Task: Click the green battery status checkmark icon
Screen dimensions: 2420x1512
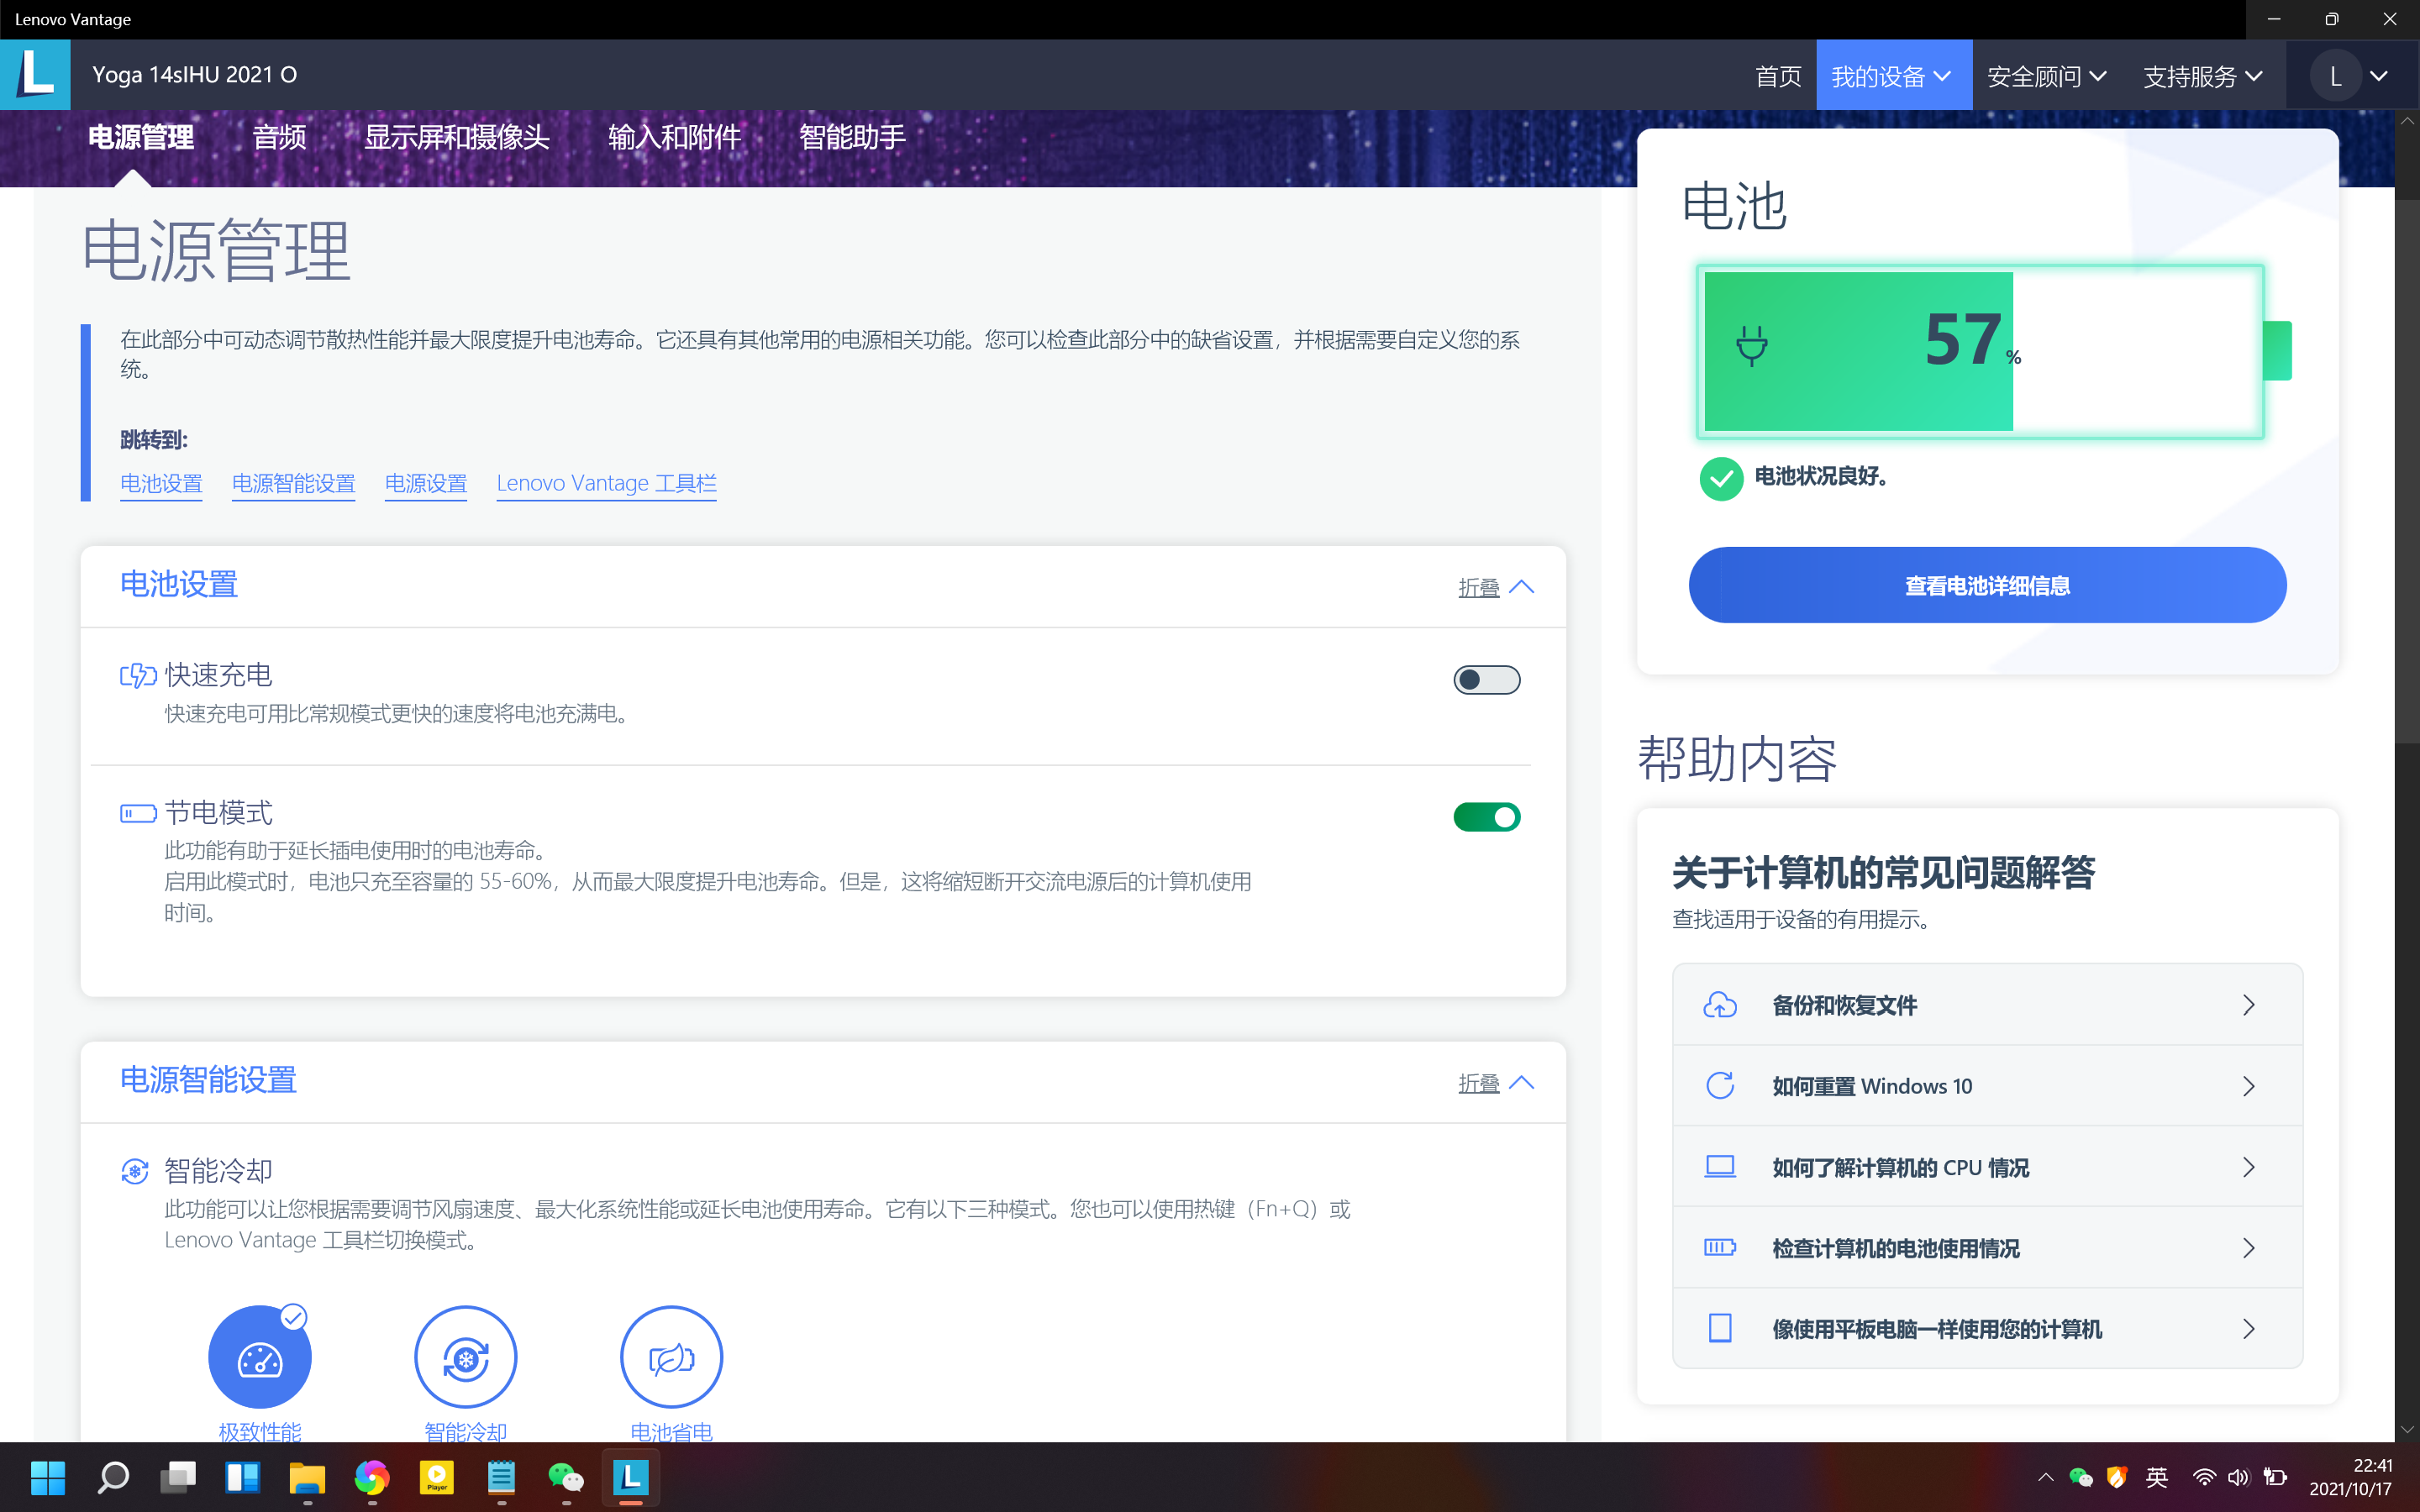Action: (1721, 478)
